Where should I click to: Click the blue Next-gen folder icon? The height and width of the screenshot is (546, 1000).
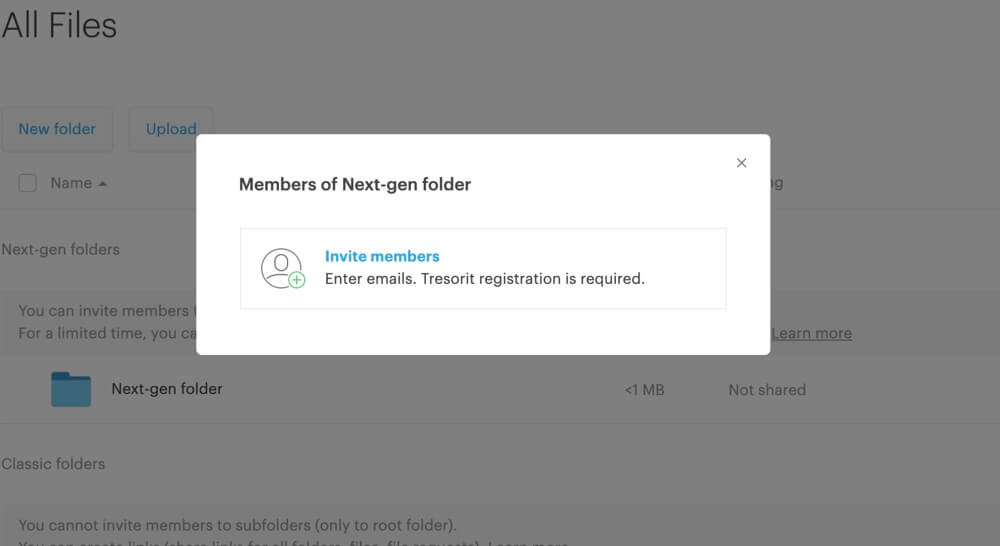pos(71,389)
